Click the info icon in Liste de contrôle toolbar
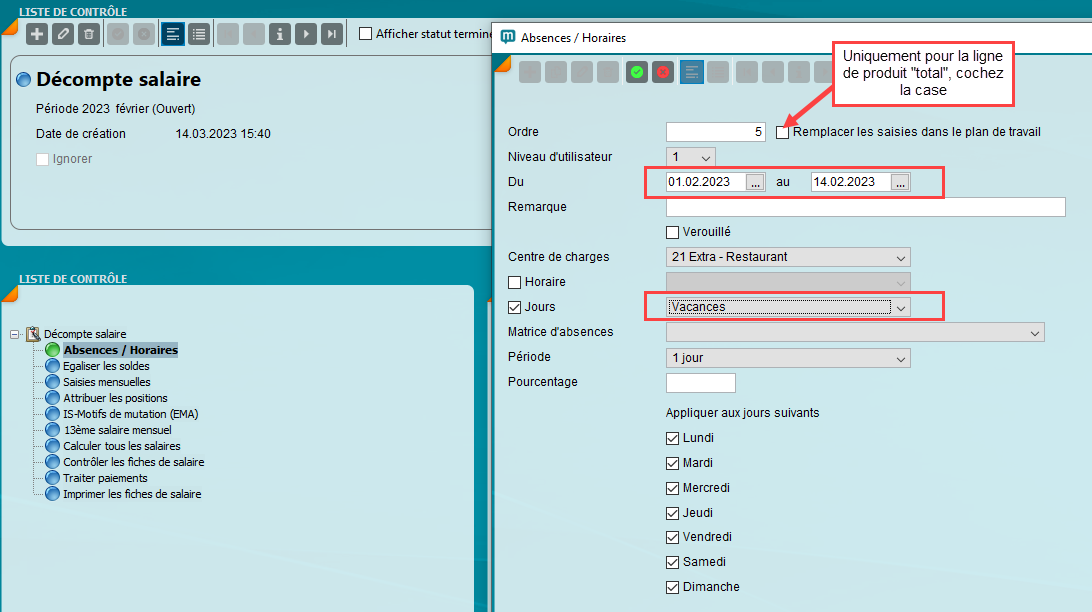Screen dimensions: 1092x612 click(280, 34)
